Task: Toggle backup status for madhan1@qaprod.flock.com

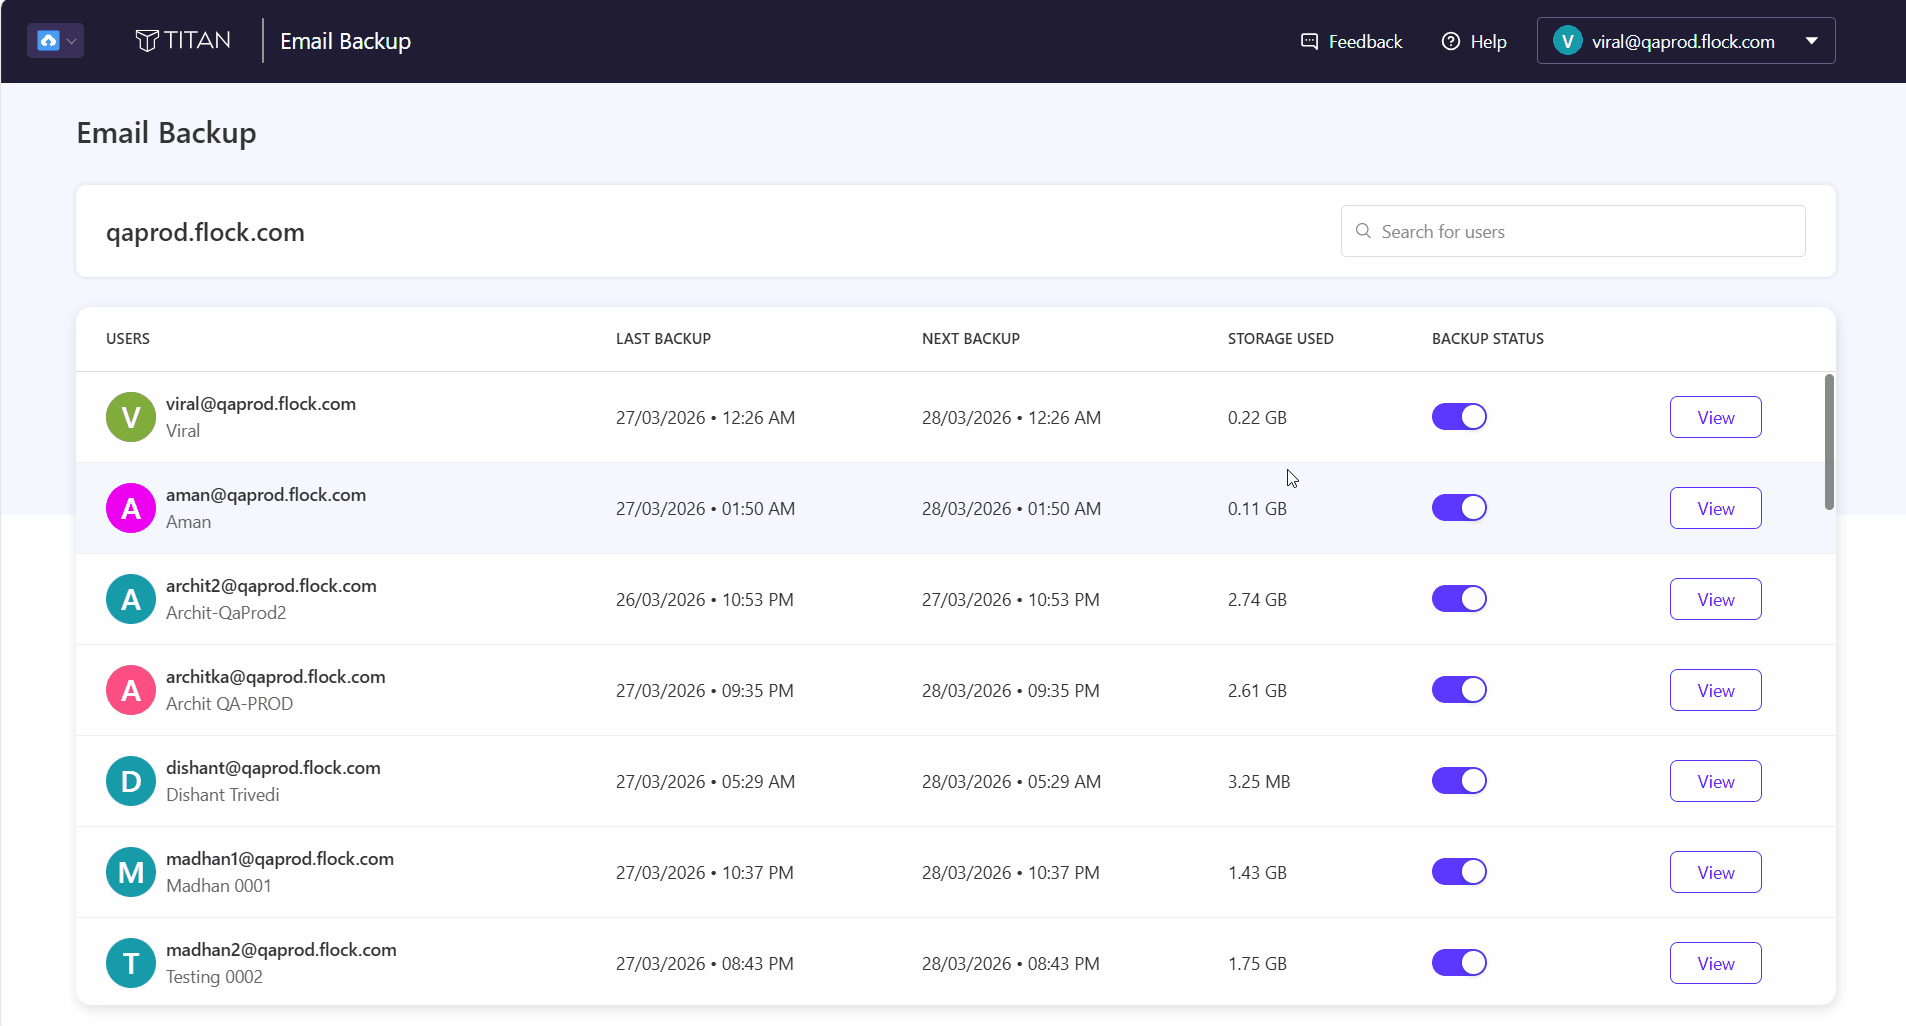Action: coord(1459,872)
